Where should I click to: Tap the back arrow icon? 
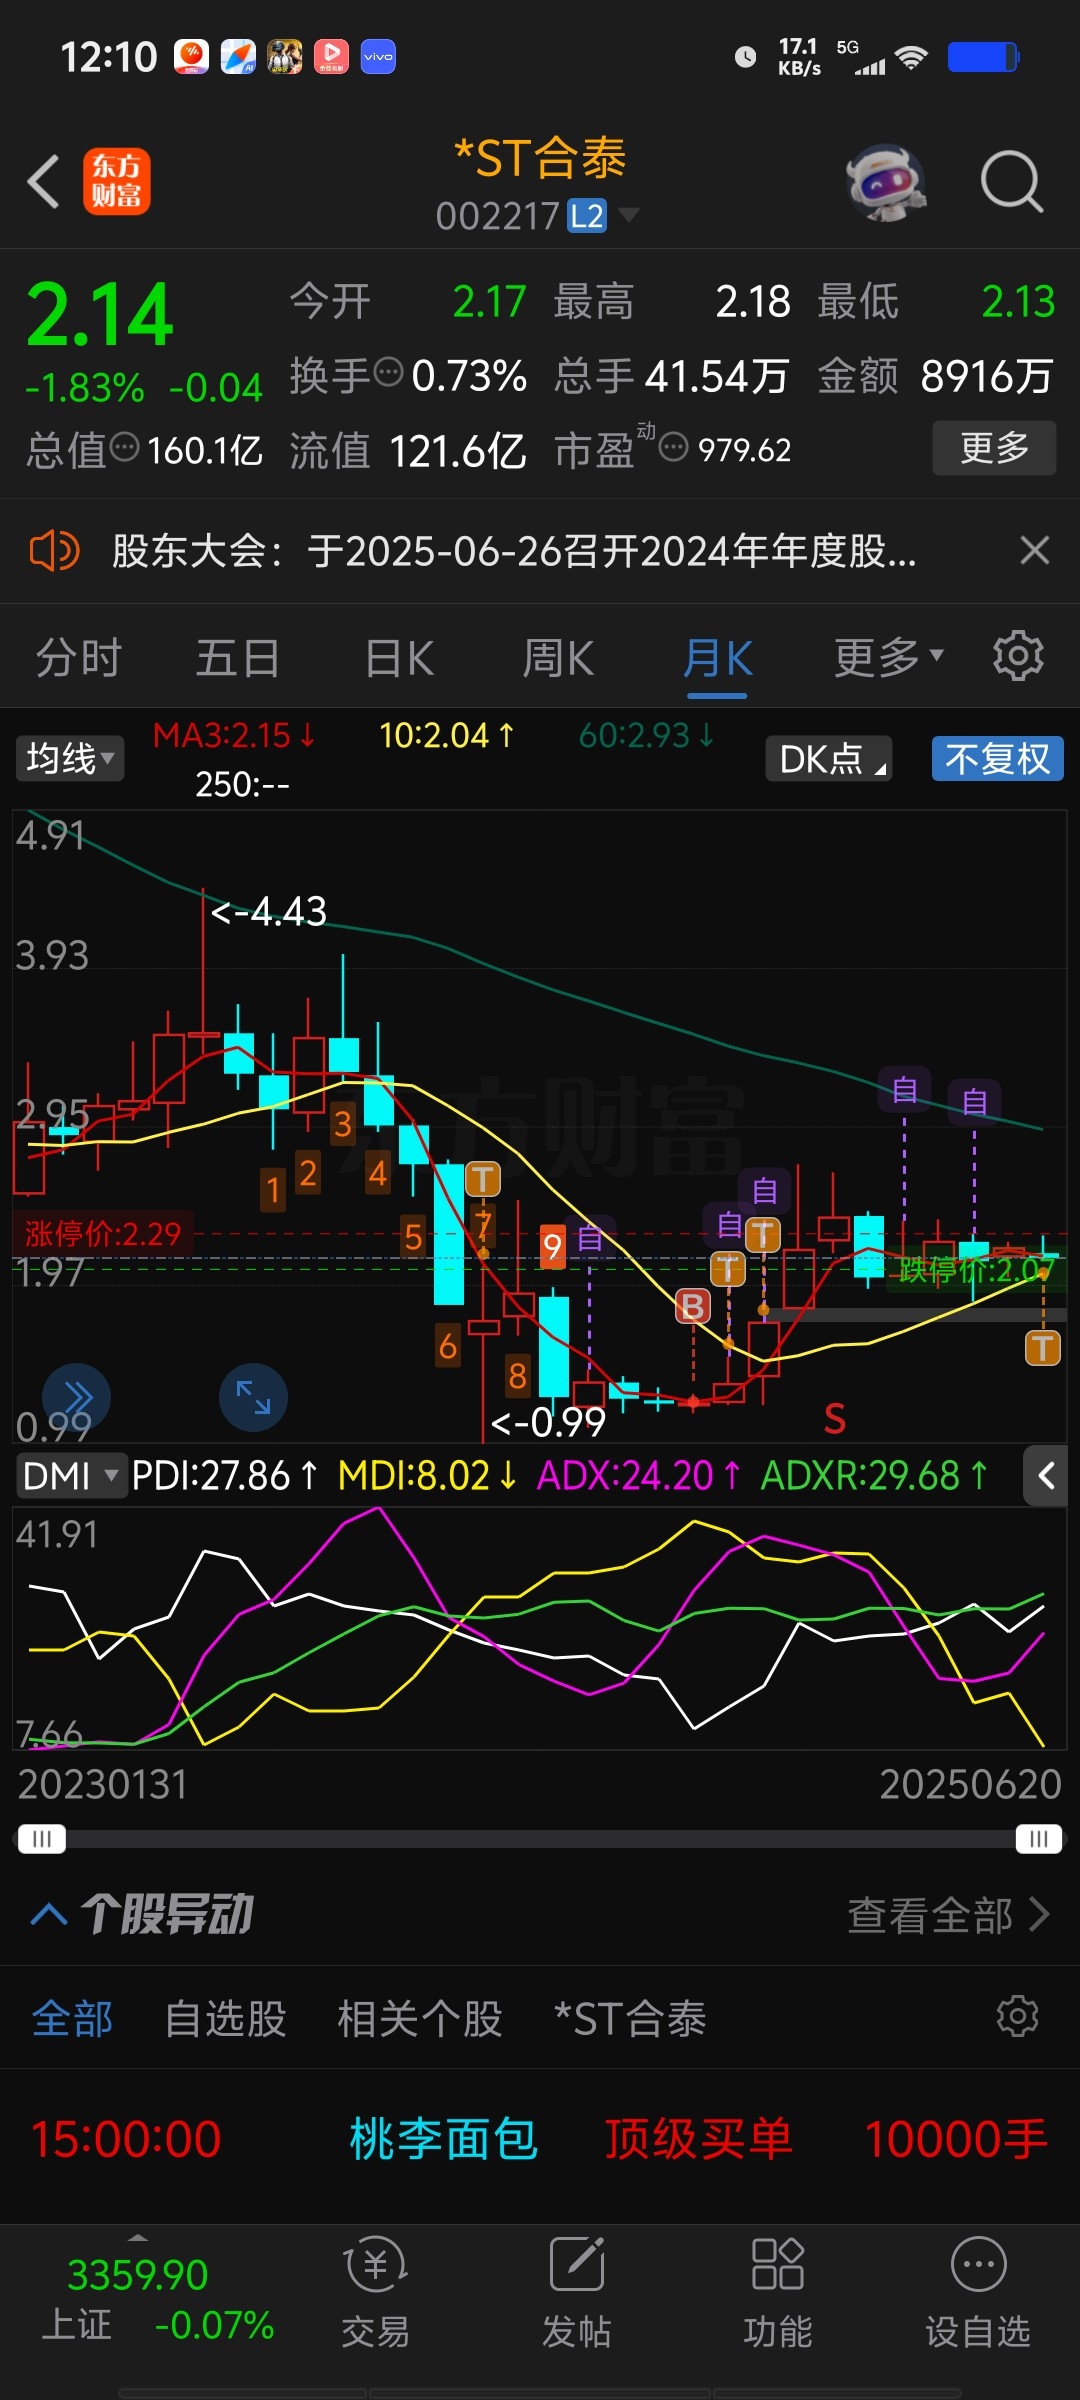coord(44,182)
